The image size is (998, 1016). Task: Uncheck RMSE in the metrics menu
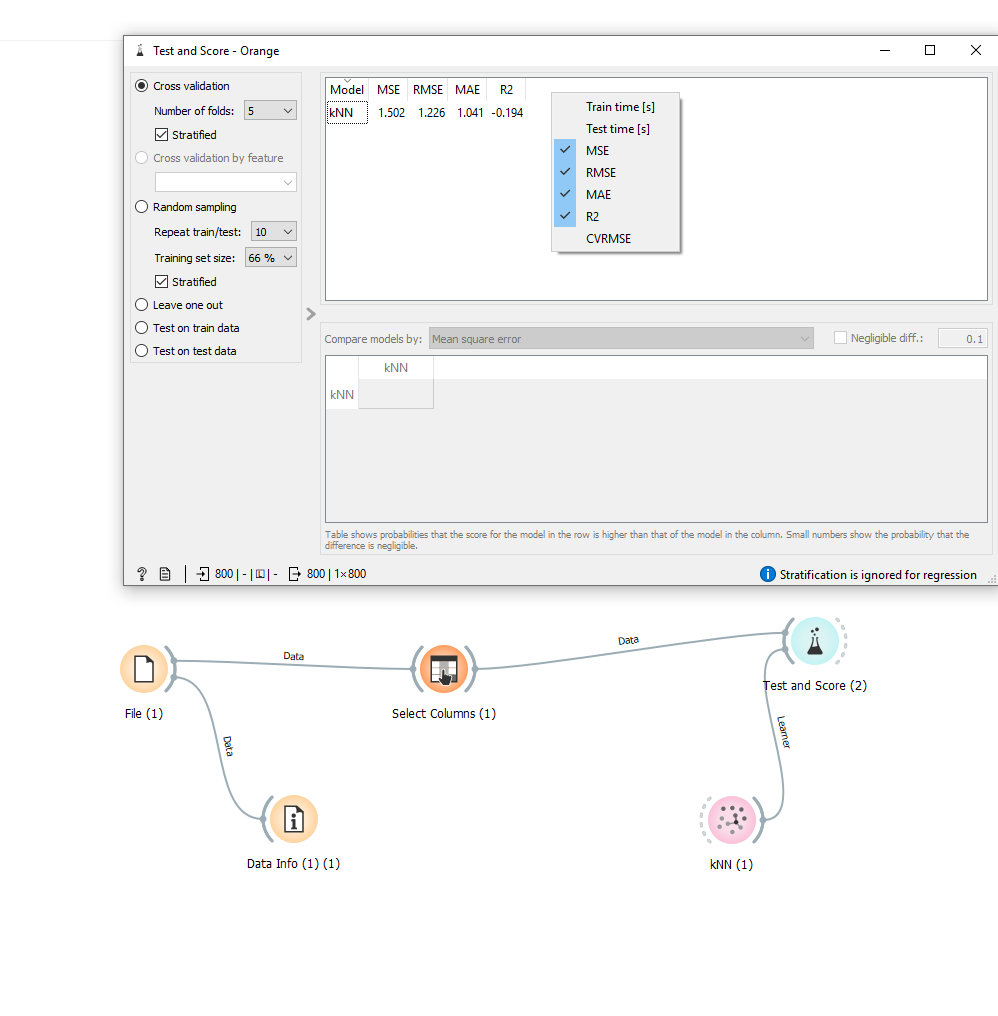tap(599, 172)
